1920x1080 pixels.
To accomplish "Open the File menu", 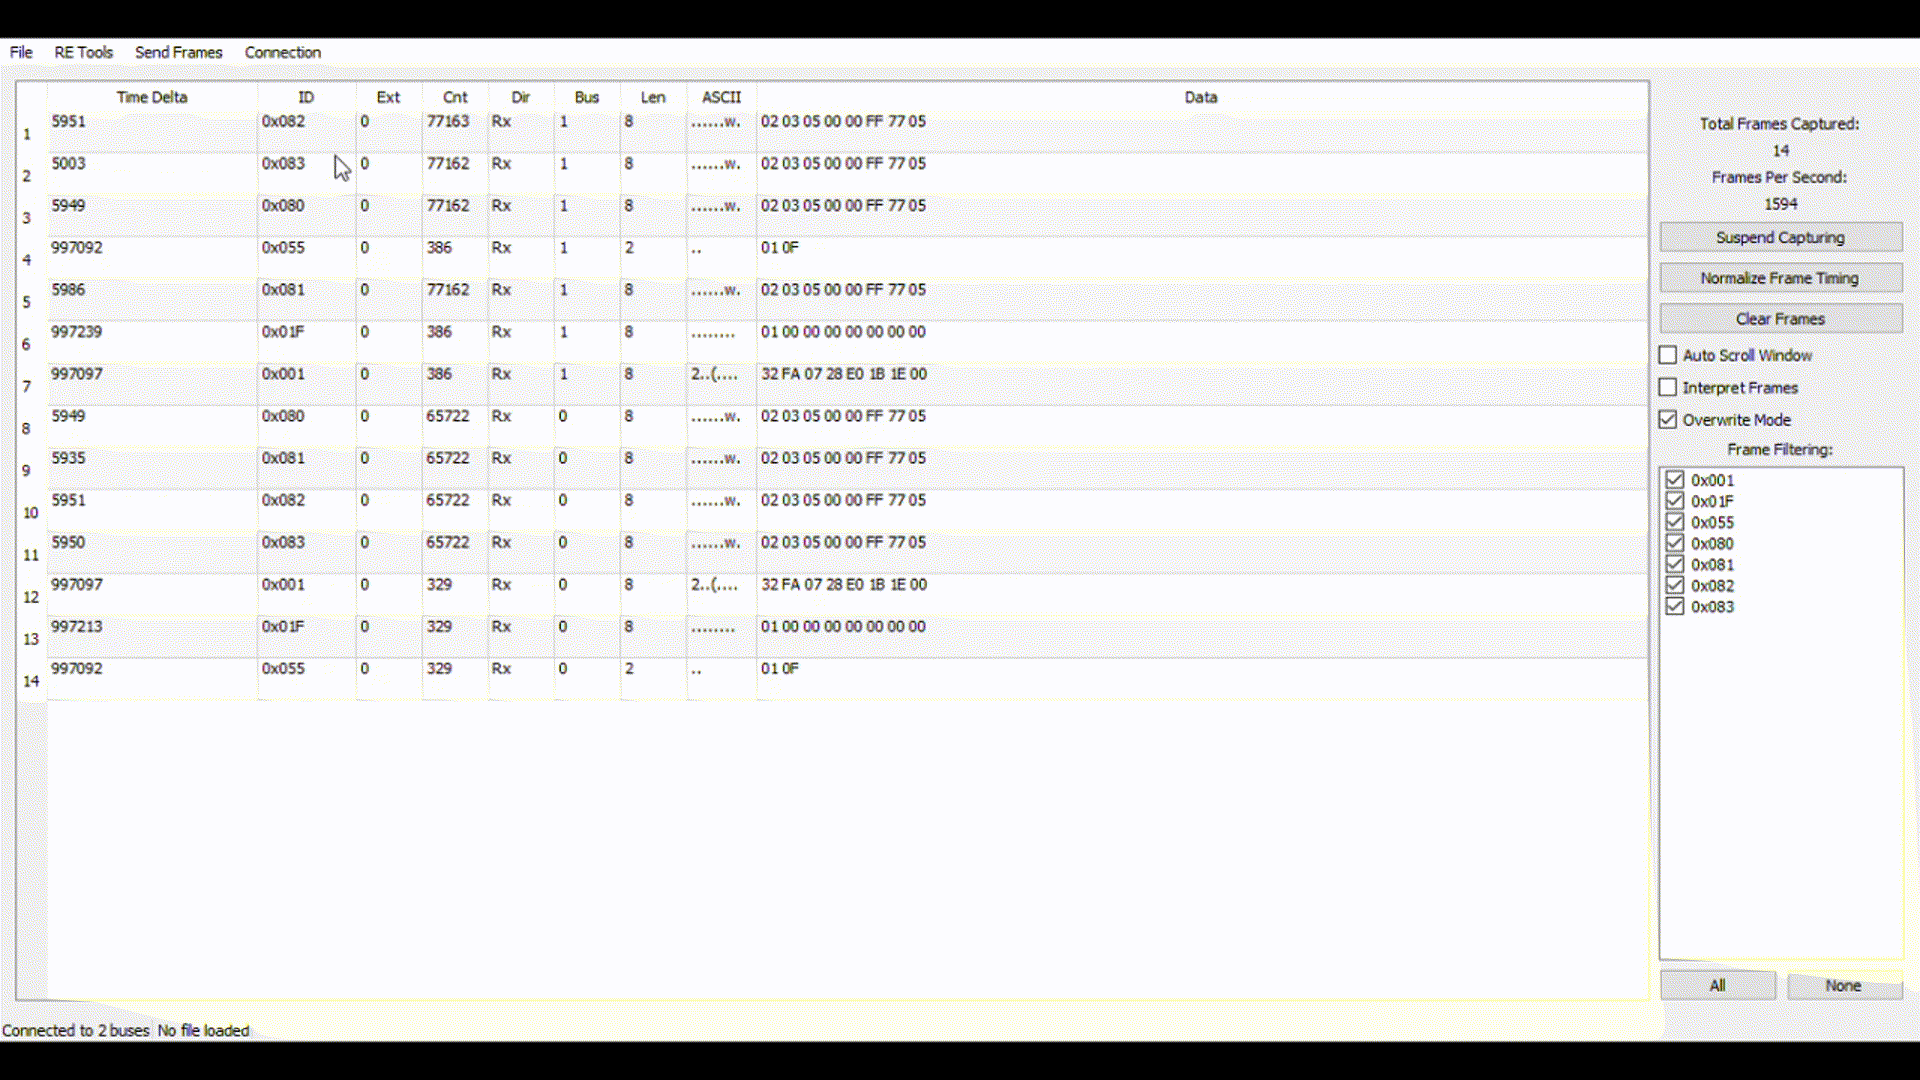I will (x=21, y=52).
